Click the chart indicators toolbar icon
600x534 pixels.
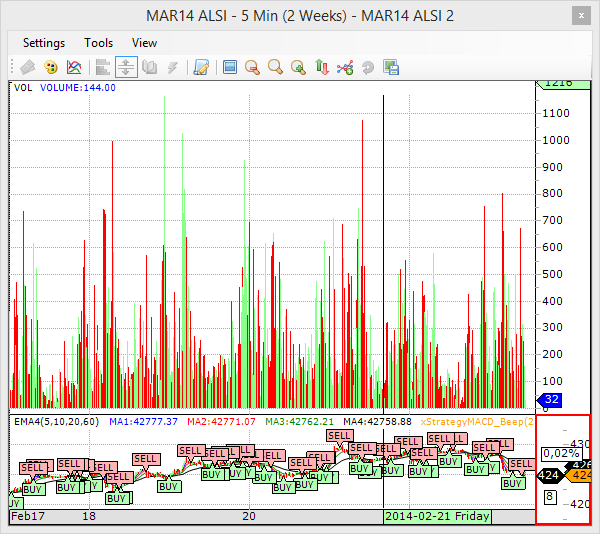[x=74, y=68]
